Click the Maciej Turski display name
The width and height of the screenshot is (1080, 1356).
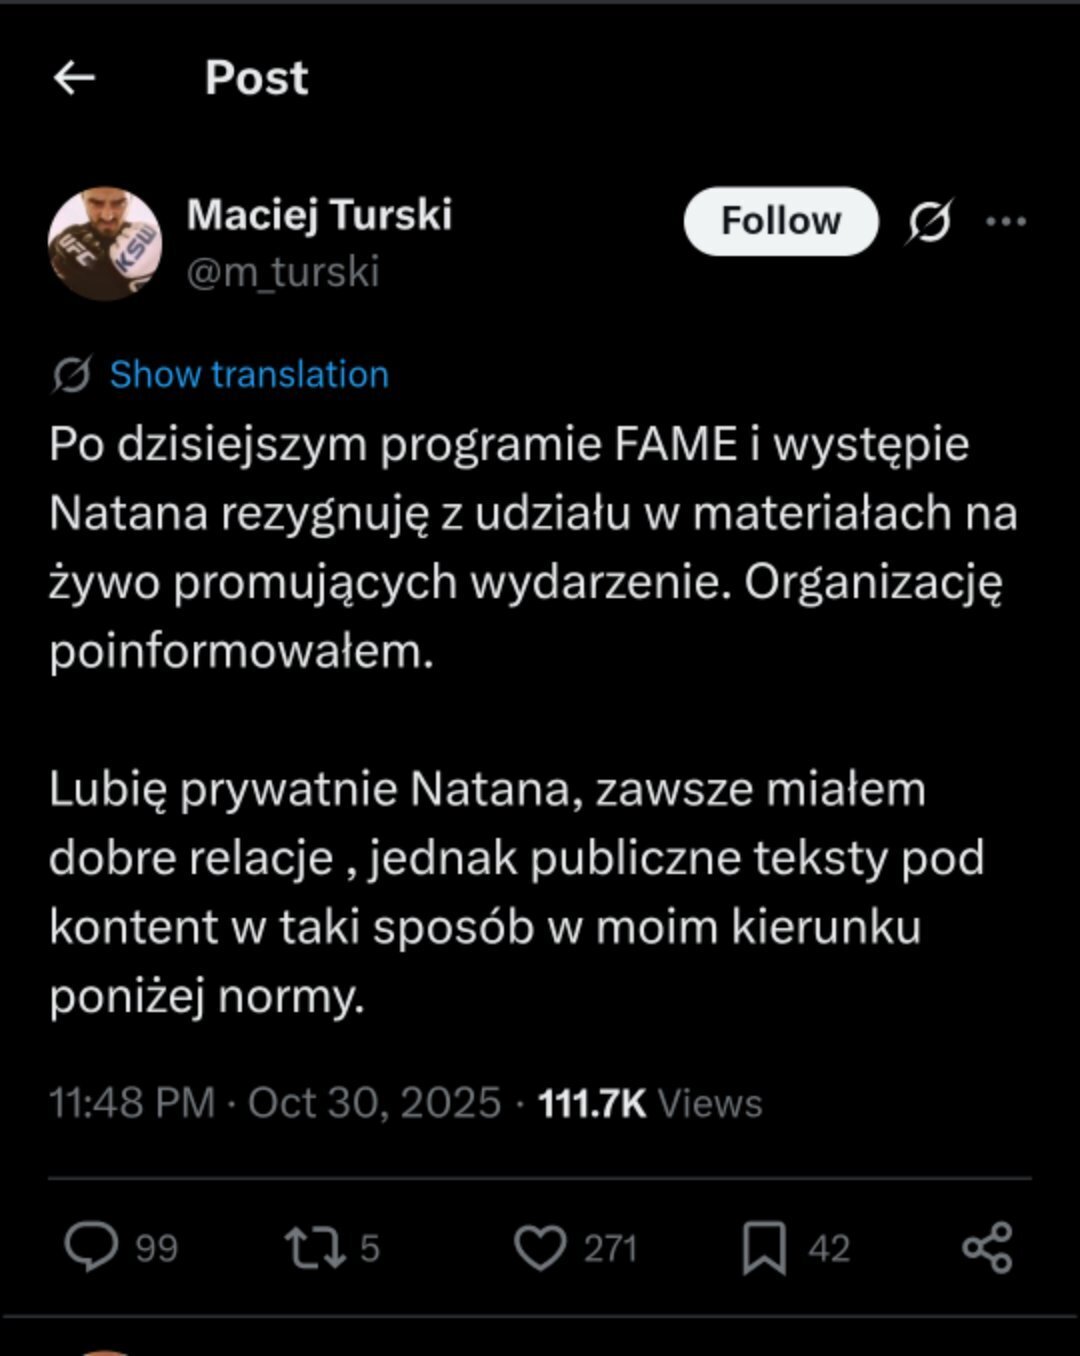coord(319,214)
